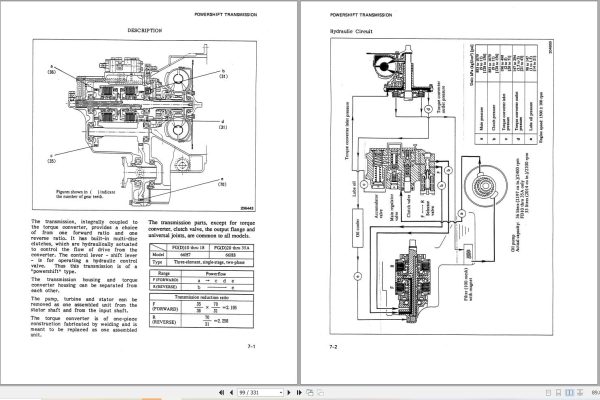This screenshot has height=400, width=600.
Task: Click the Transmission reduction ratio table header
Action: click(x=202, y=297)
